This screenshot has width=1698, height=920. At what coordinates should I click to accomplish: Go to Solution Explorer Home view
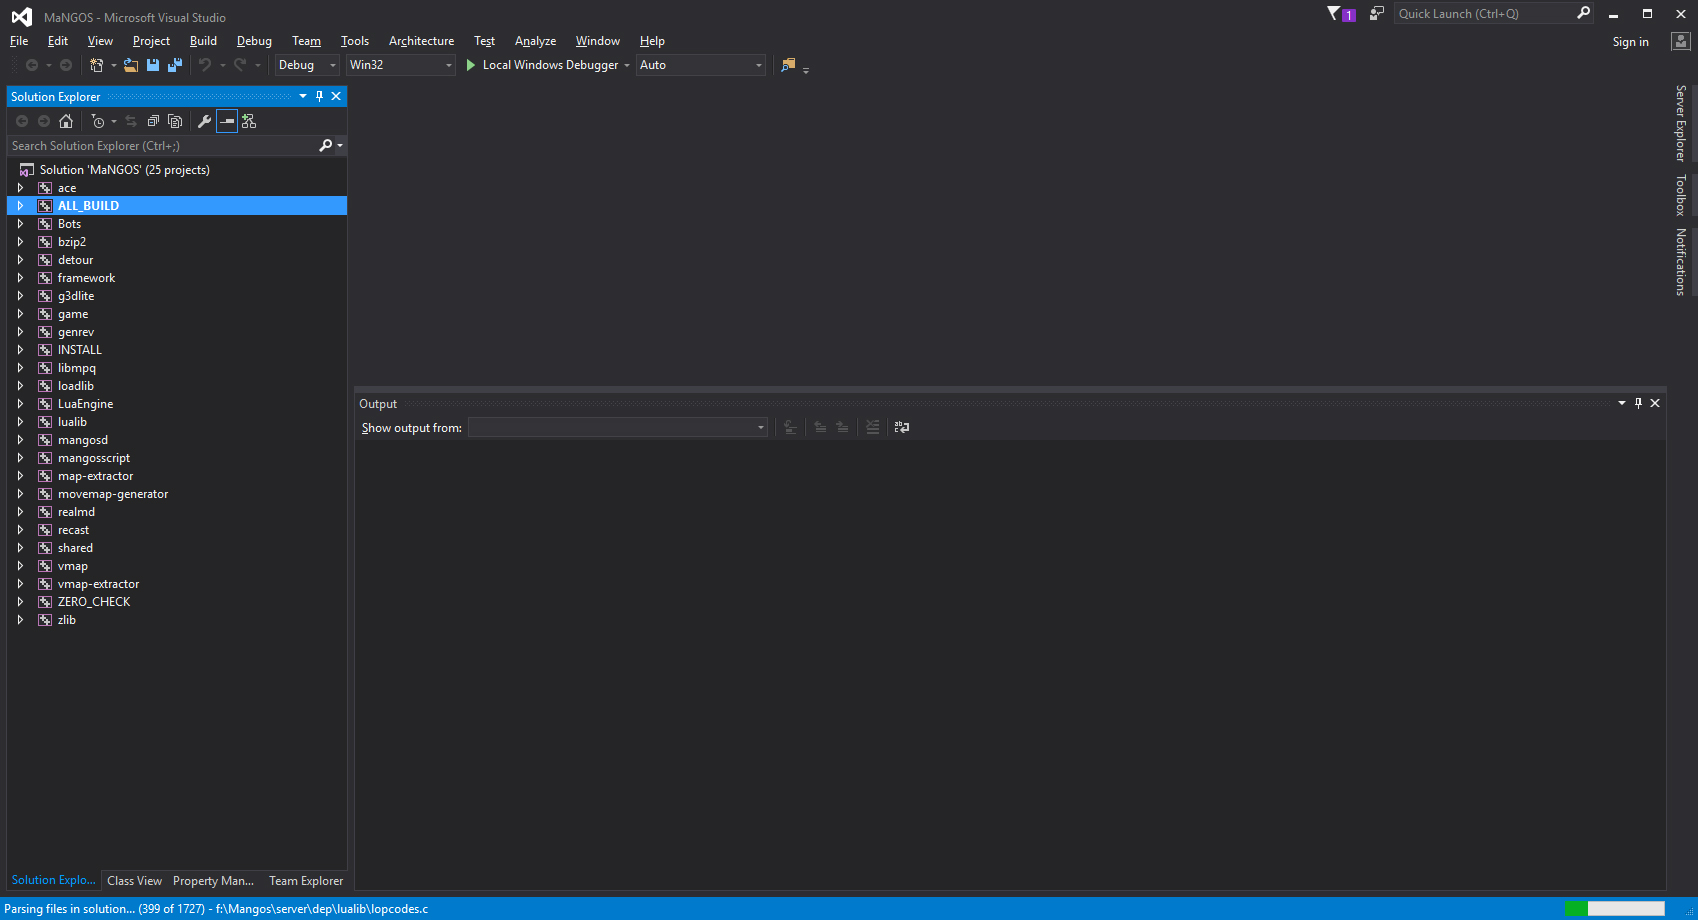pos(66,121)
